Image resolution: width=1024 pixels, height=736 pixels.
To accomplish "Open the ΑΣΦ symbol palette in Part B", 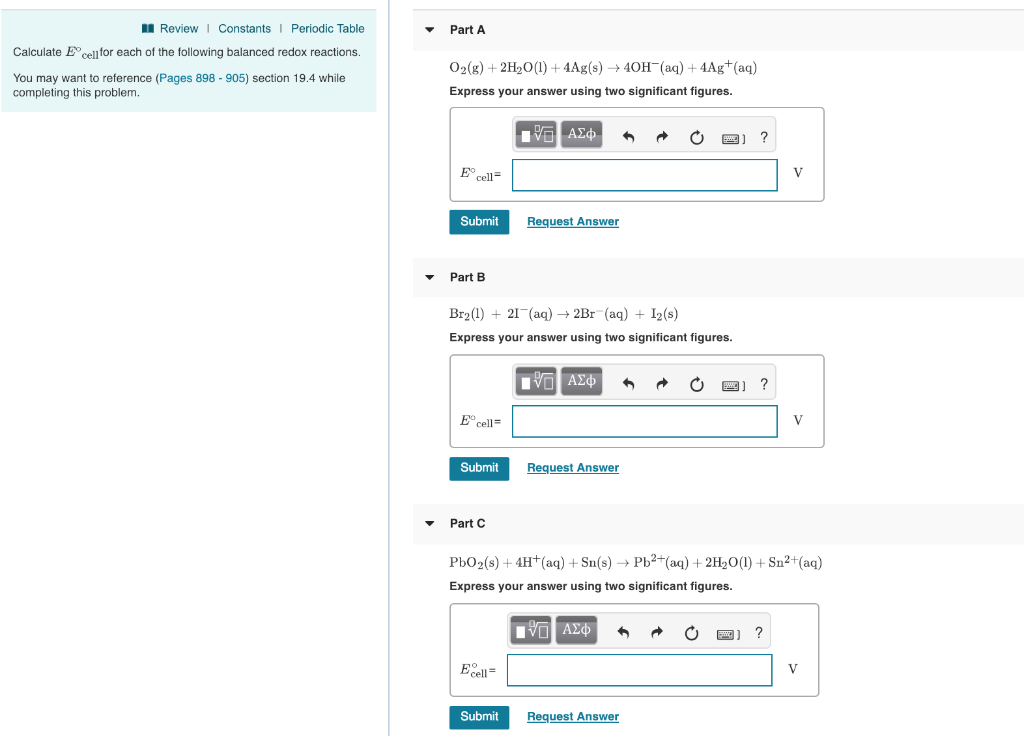I will pos(581,380).
